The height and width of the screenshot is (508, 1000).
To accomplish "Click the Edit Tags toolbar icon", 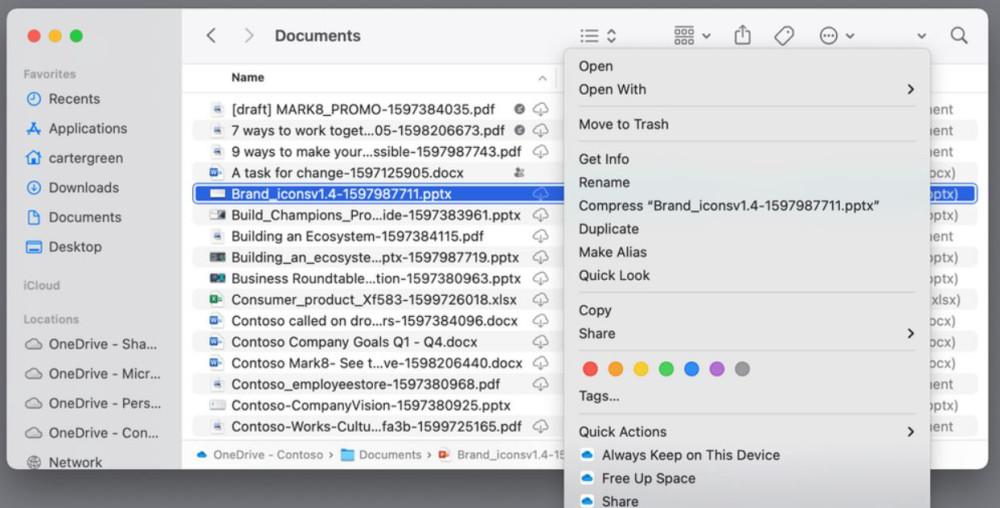I will 784,36.
